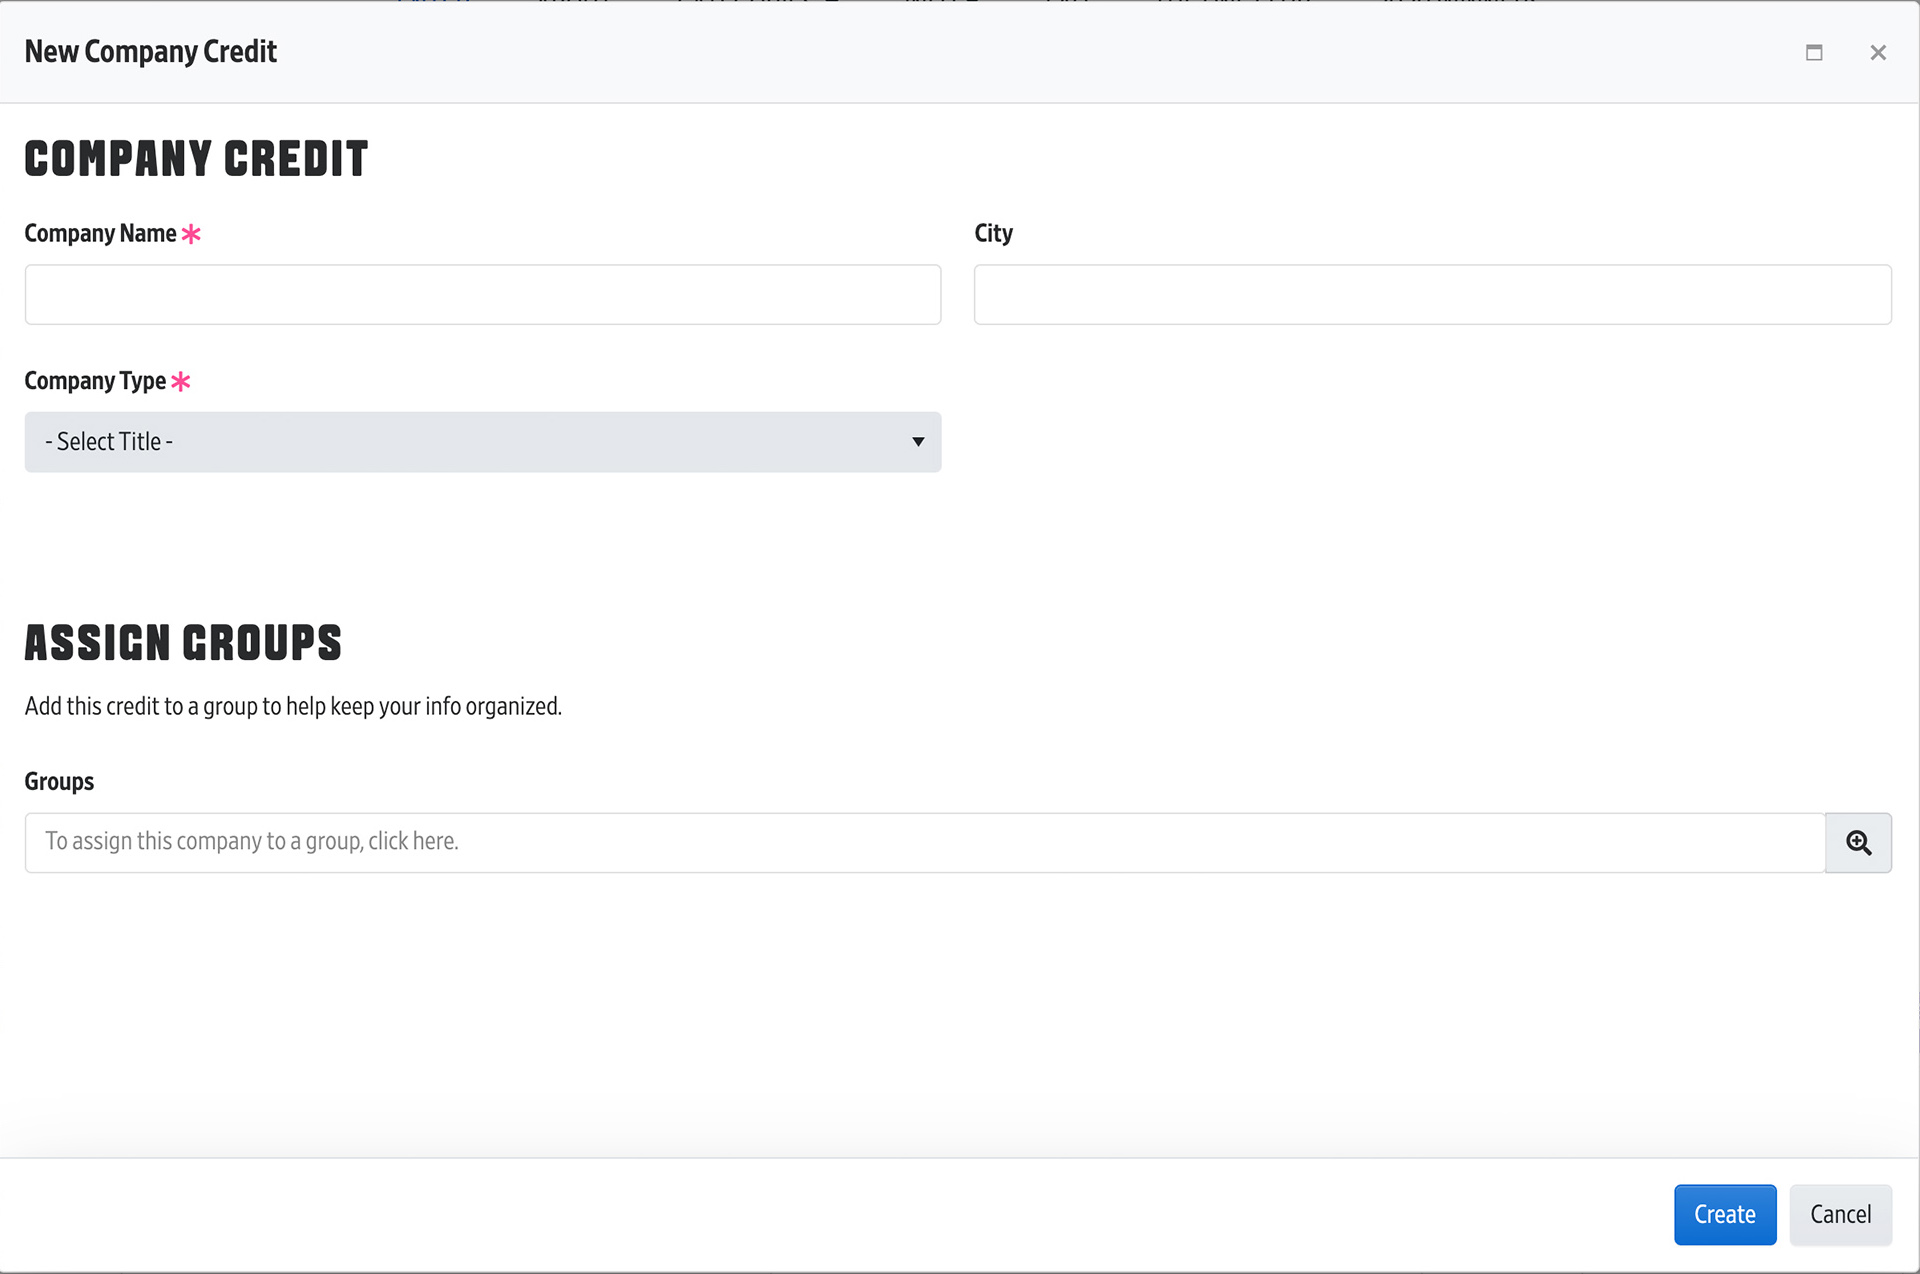Image resolution: width=1920 pixels, height=1274 pixels.
Task: Click the Company Name field label
Action: pyautogui.click(x=100, y=234)
